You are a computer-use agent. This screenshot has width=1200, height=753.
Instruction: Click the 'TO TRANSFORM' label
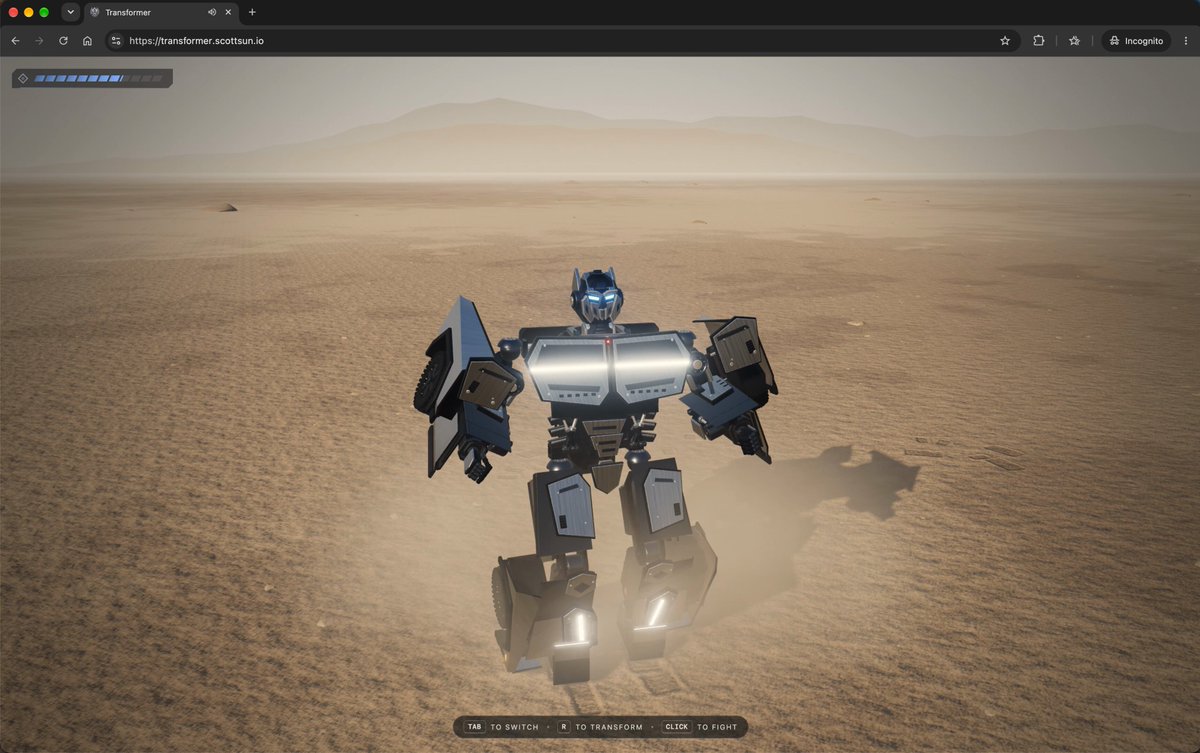[609, 727]
